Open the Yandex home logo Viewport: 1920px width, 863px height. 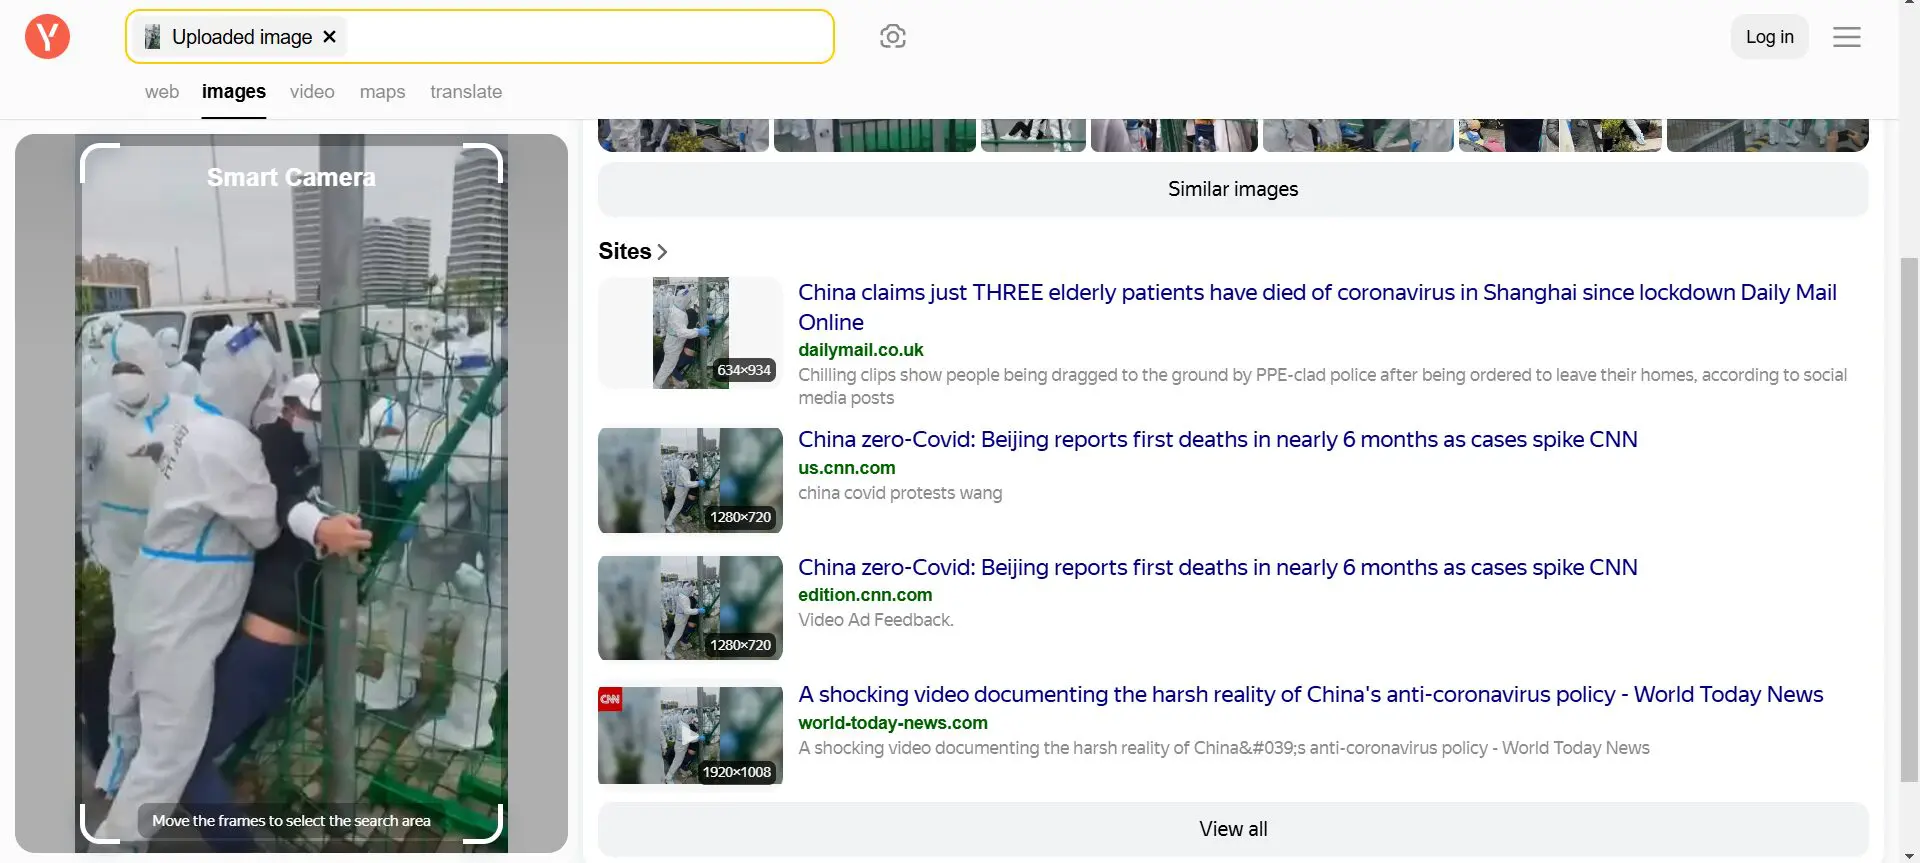(47, 37)
